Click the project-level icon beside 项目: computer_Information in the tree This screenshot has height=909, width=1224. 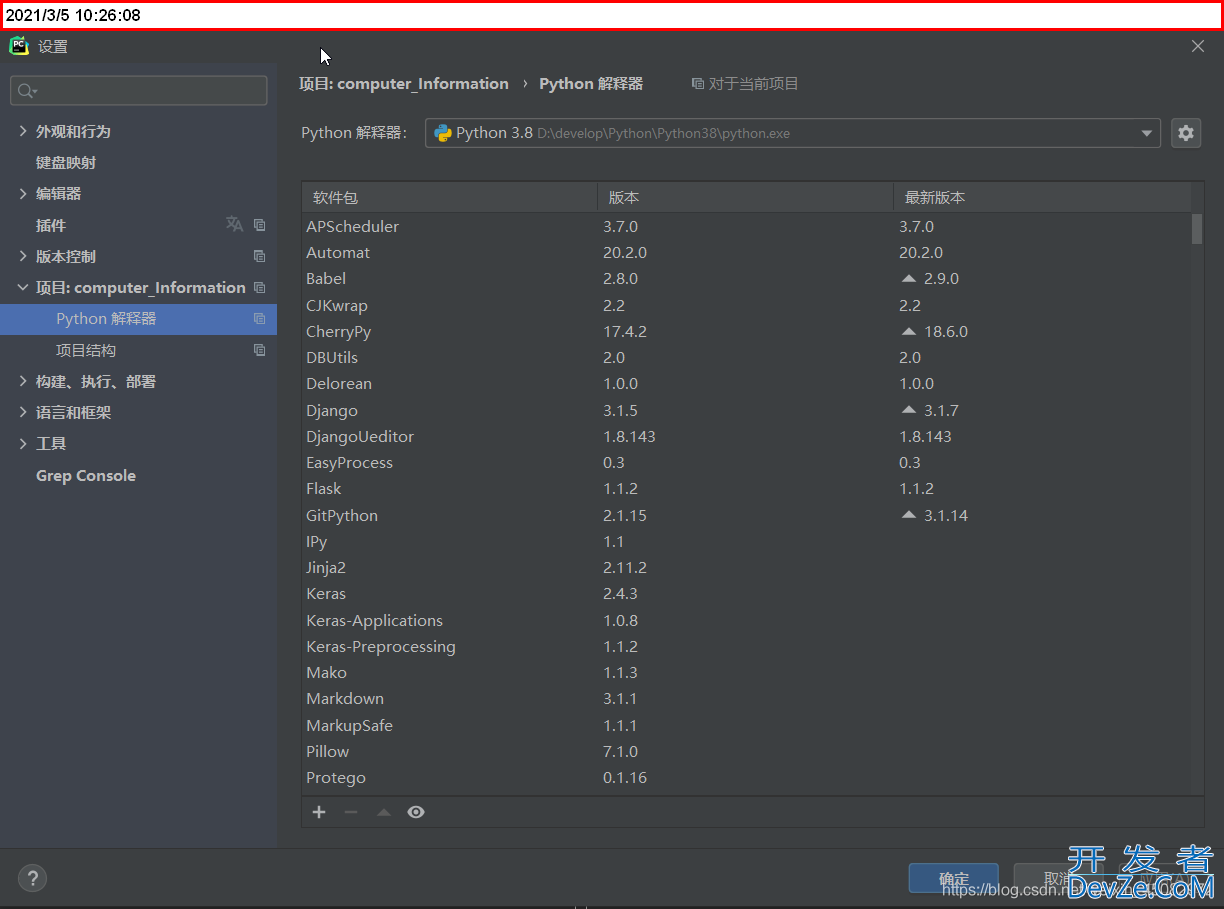pos(260,288)
